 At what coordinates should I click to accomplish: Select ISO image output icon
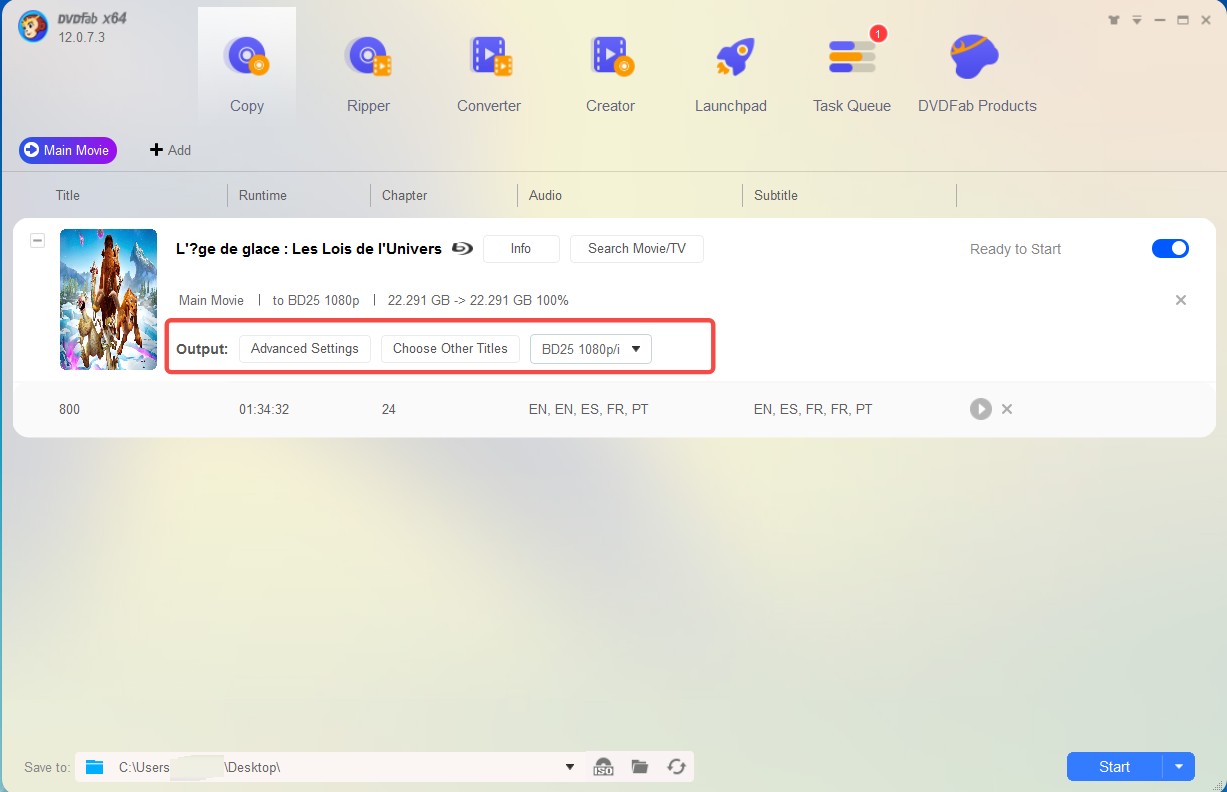point(603,767)
